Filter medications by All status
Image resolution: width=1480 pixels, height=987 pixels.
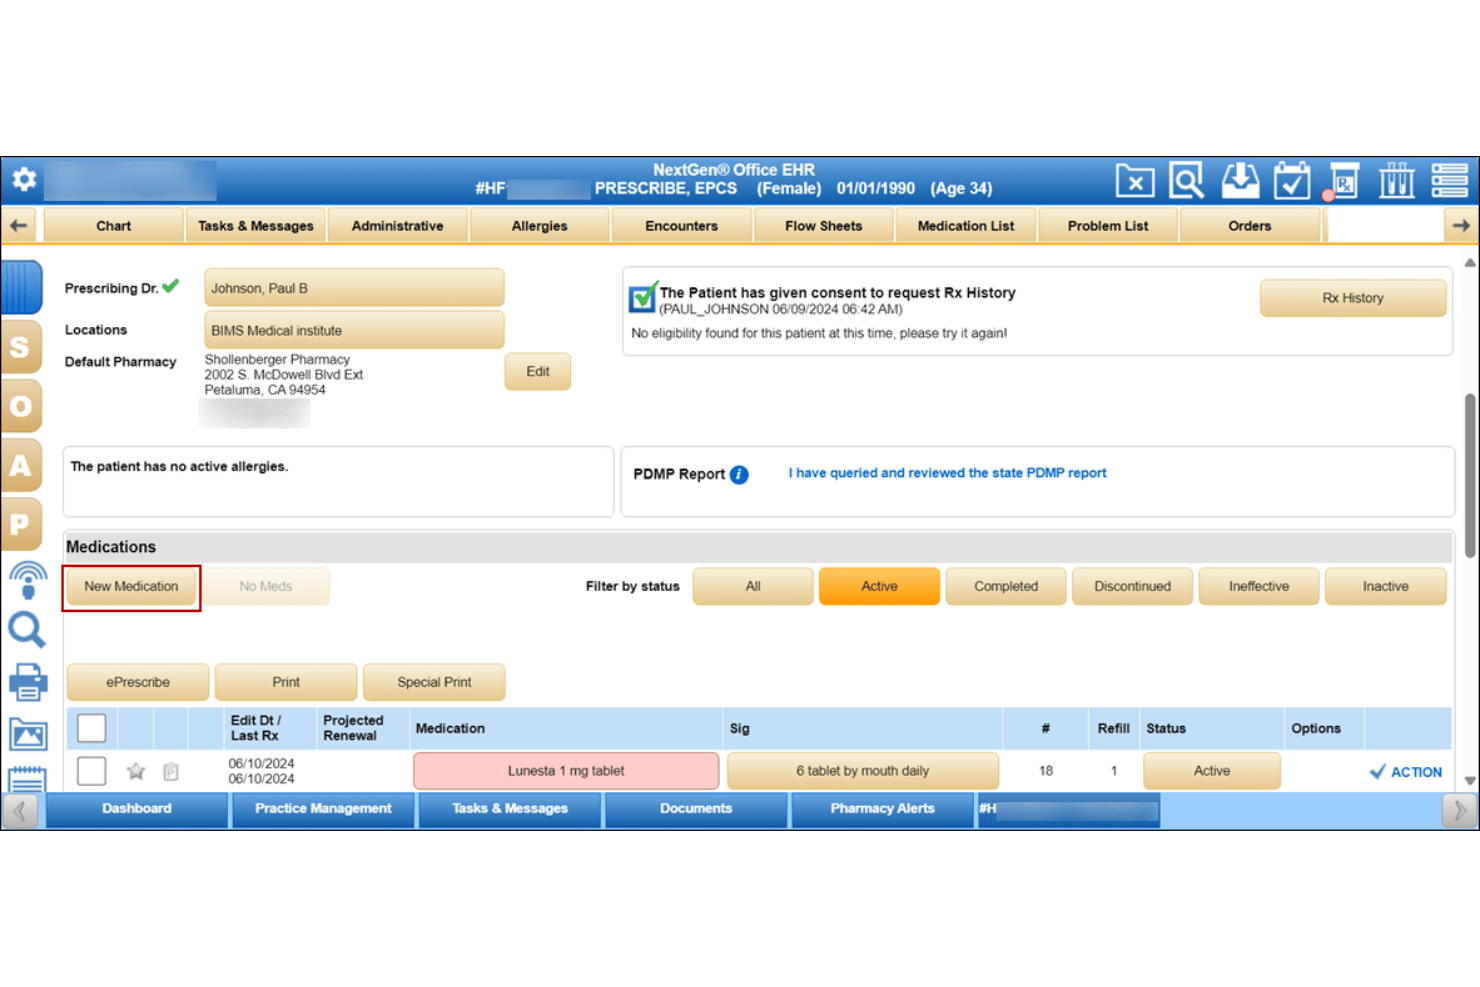coord(753,587)
